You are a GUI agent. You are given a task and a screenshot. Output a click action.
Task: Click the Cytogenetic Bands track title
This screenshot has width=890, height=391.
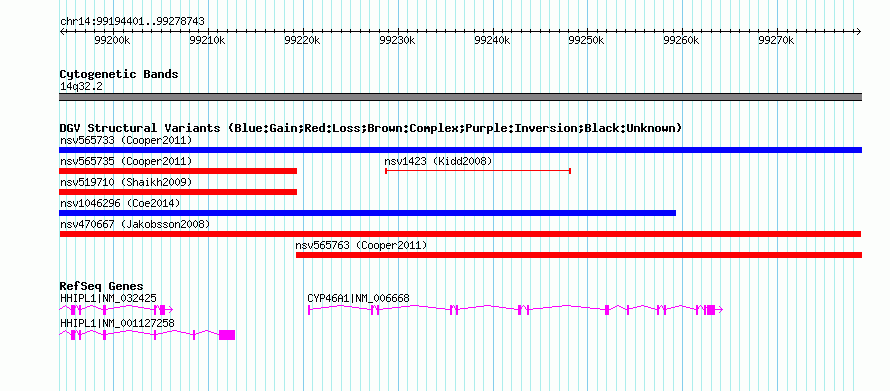(x=119, y=74)
